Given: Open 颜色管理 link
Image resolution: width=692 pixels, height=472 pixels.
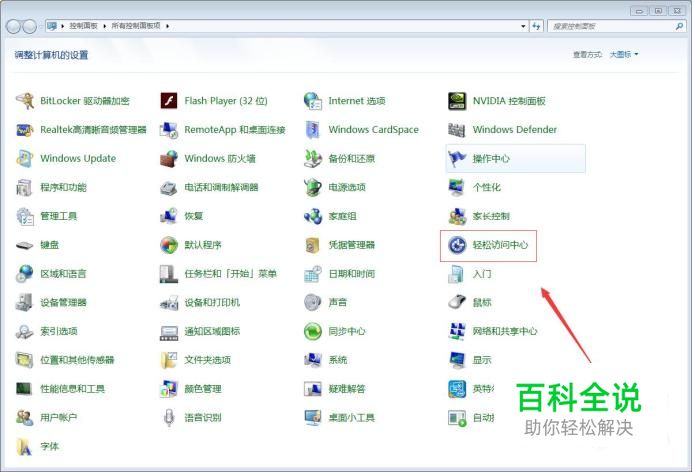Looking at the screenshot, I should [x=203, y=389].
